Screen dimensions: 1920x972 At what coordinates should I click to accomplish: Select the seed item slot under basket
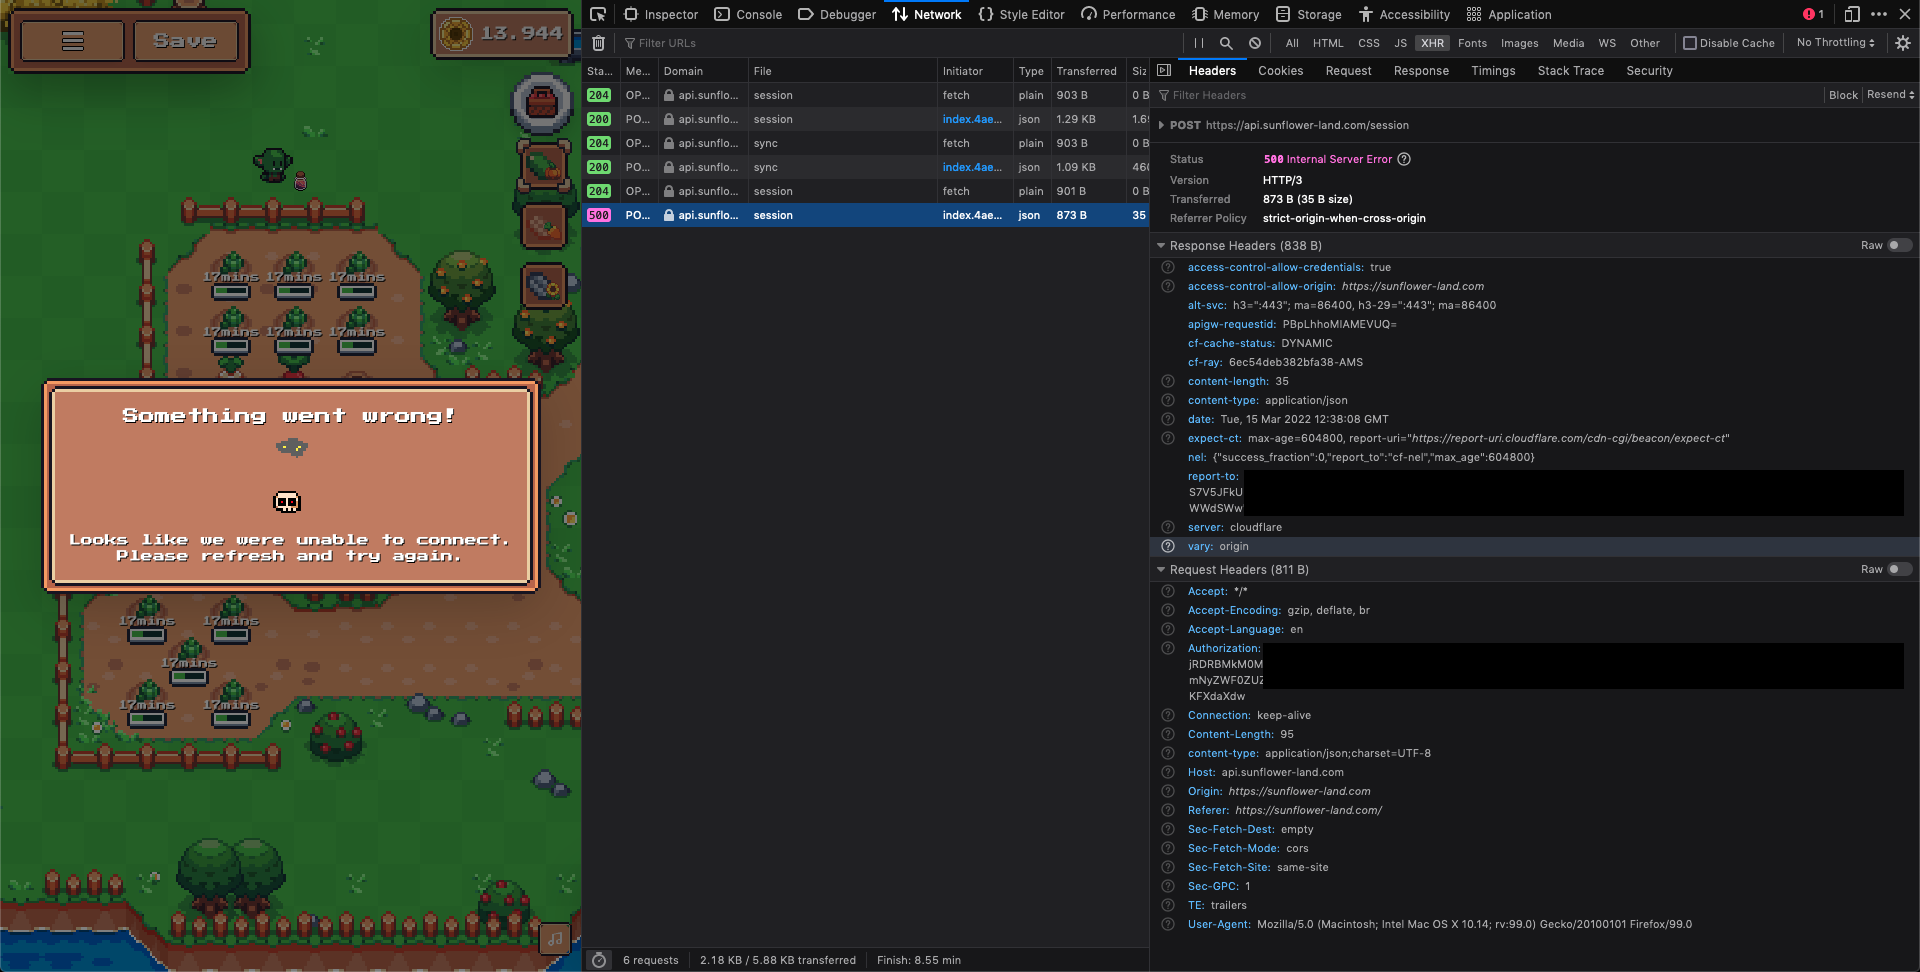(543, 165)
